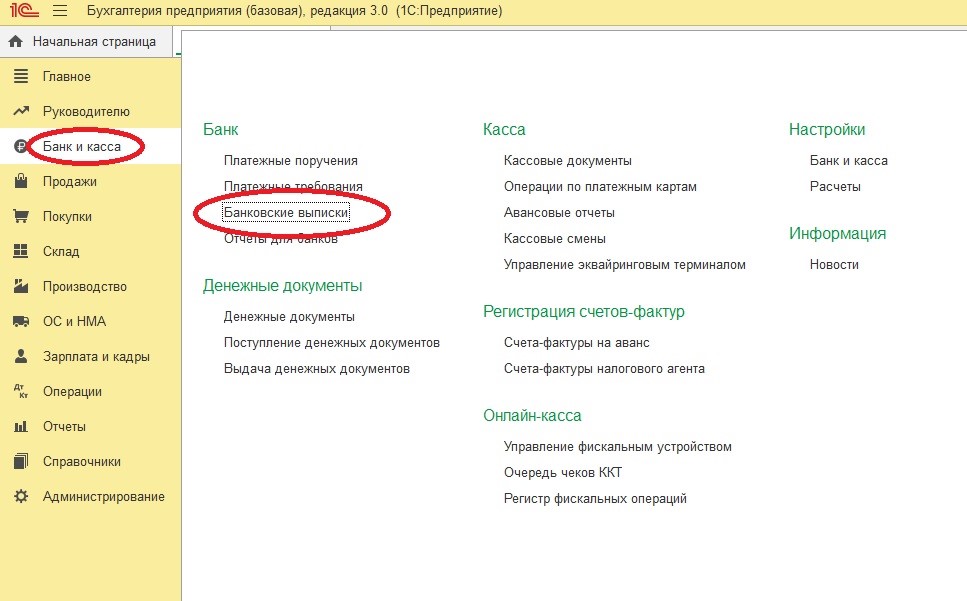967x601 pixels.
Task: Click the Зарплата и кадры person icon
Action: click(21, 356)
